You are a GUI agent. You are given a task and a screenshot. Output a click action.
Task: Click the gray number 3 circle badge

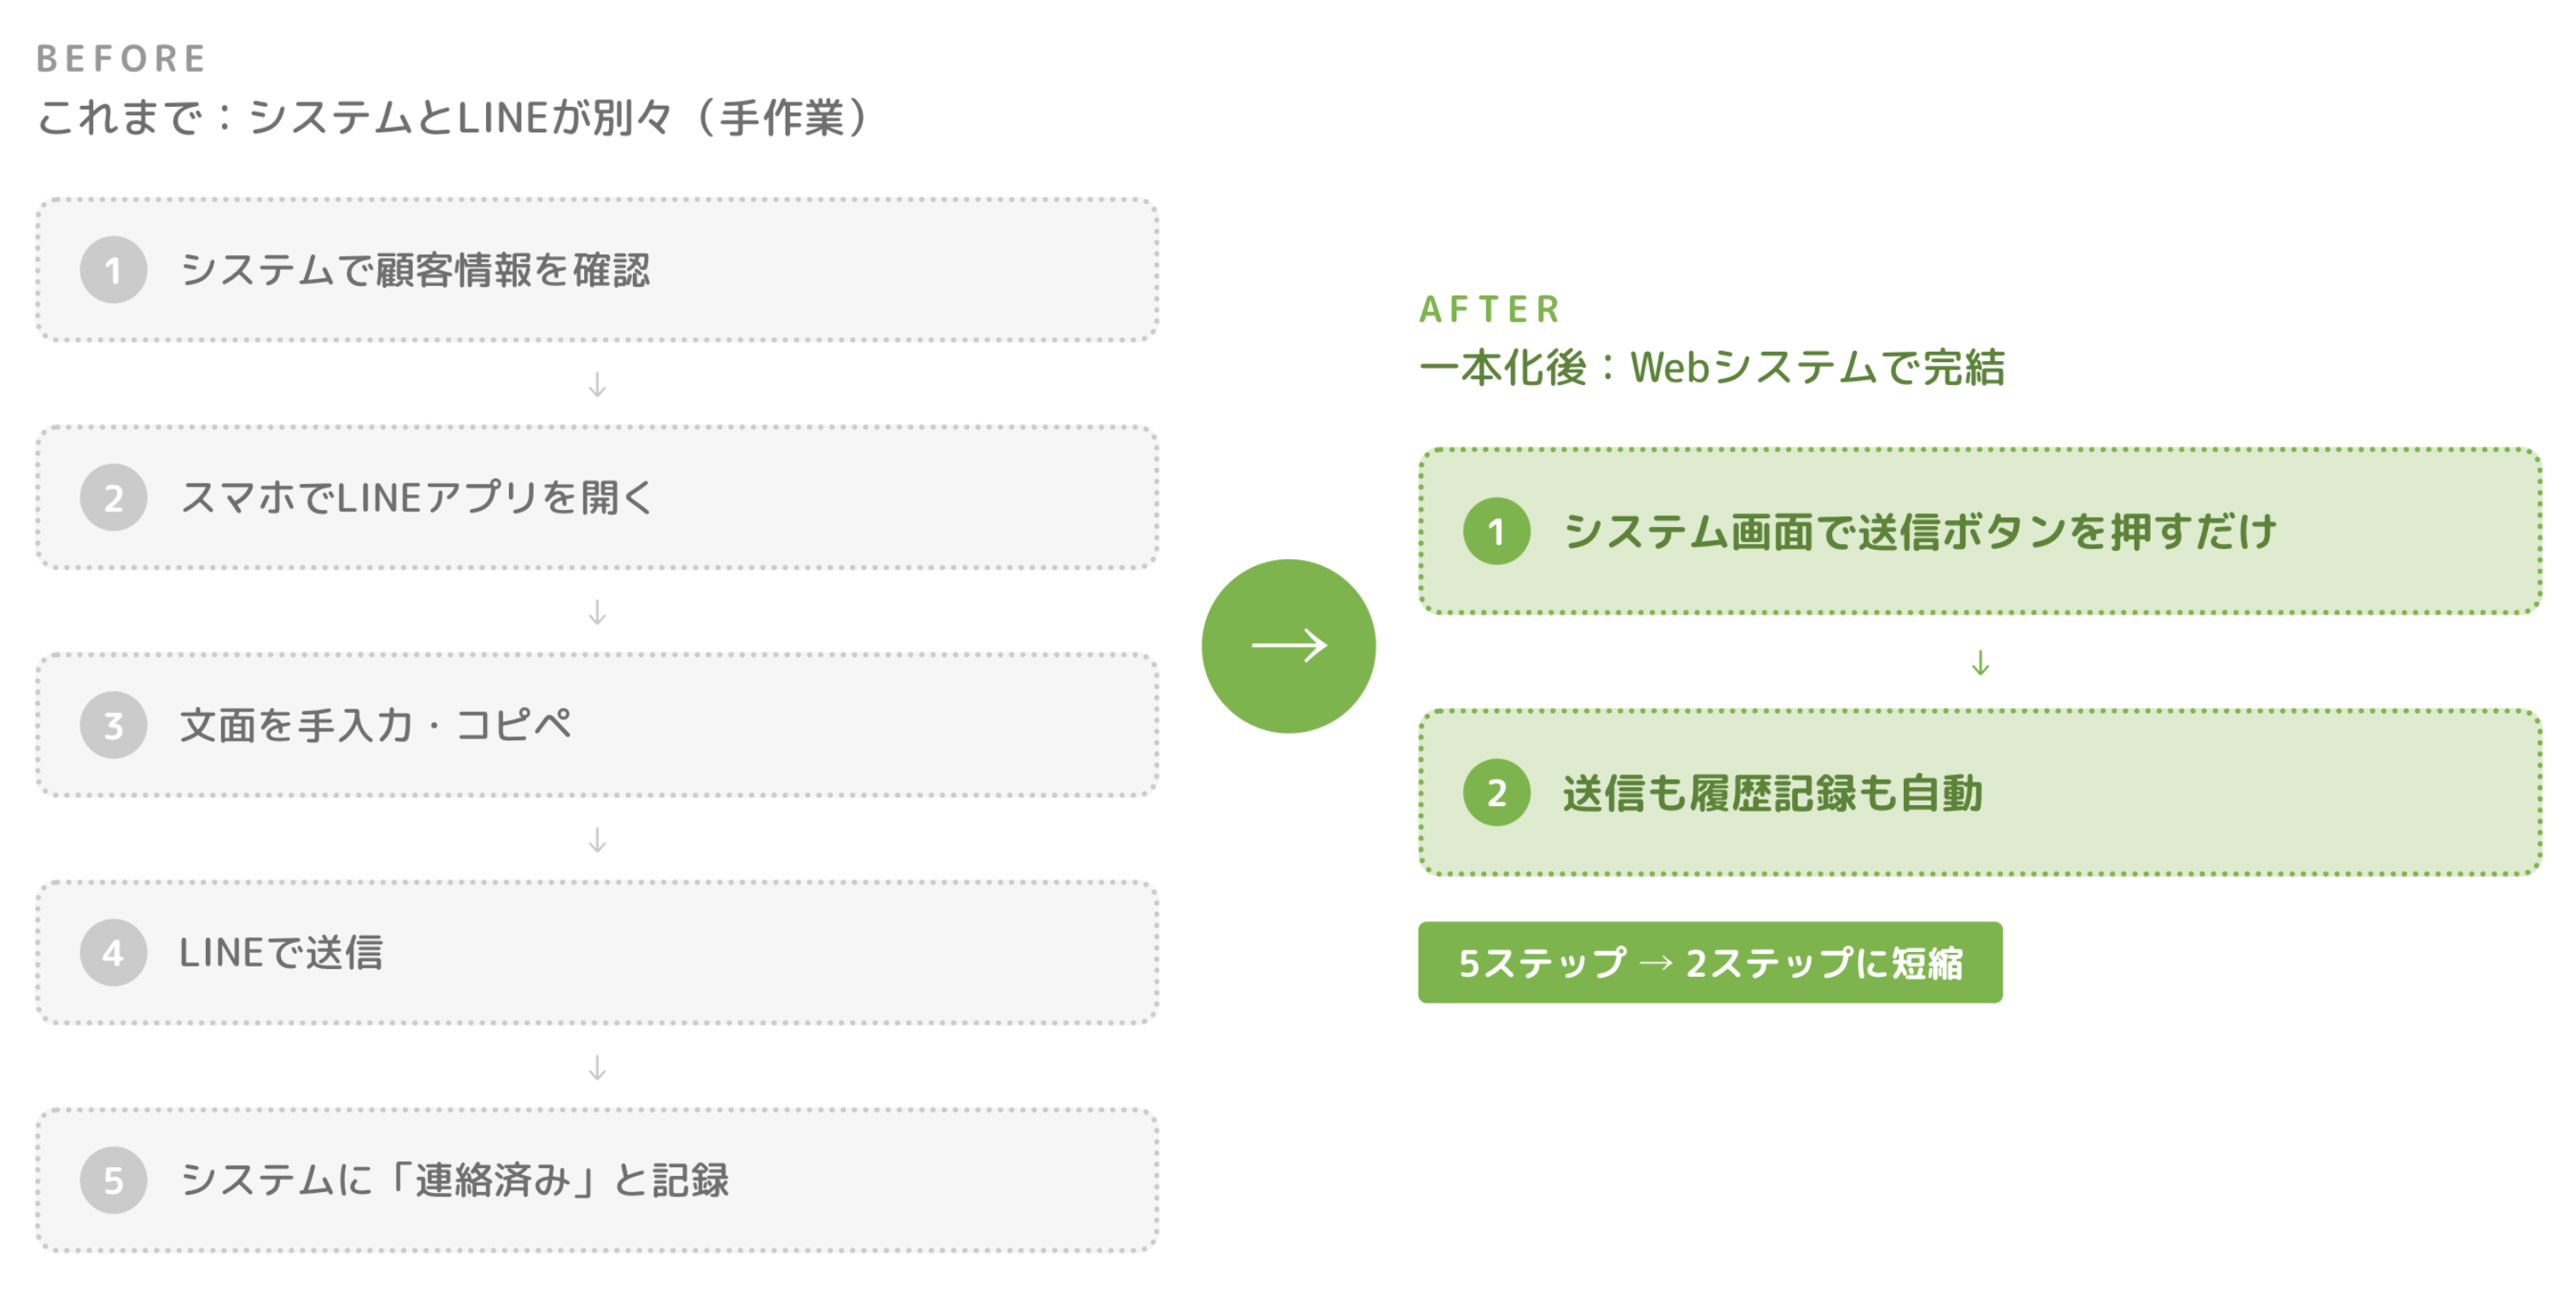click(x=114, y=725)
